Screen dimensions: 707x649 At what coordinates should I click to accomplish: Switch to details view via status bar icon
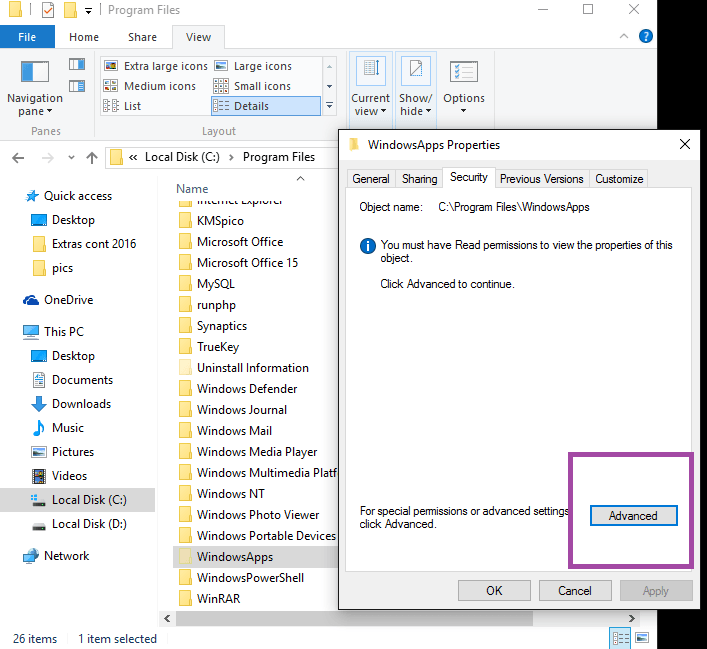point(620,638)
